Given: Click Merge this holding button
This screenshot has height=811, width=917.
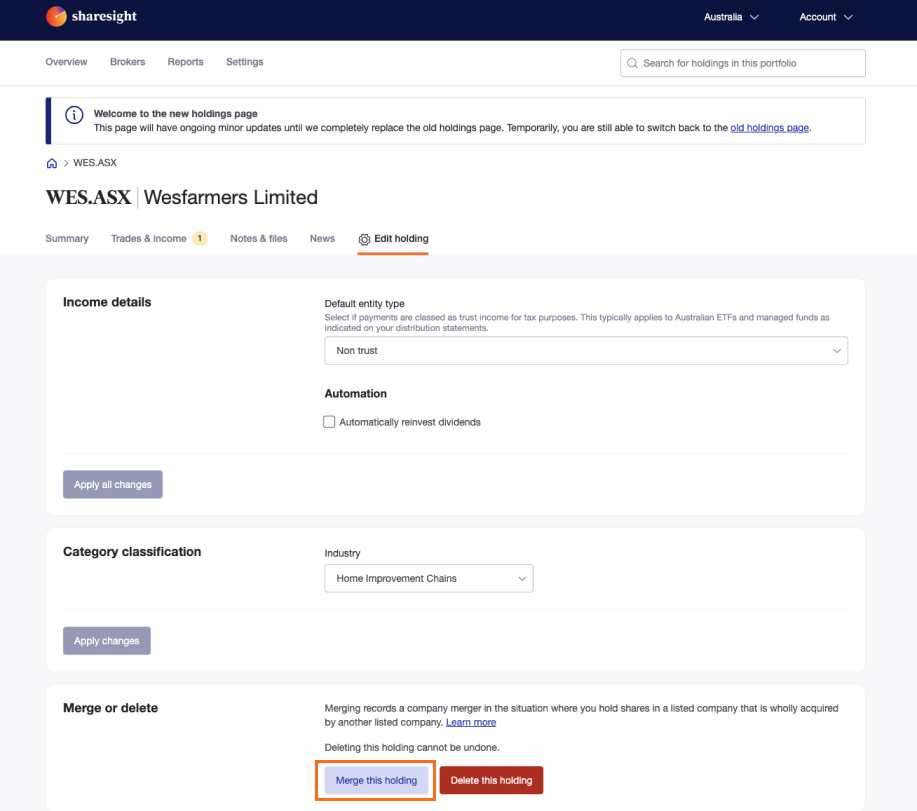Looking at the screenshot, I should [x=376, y=781].
